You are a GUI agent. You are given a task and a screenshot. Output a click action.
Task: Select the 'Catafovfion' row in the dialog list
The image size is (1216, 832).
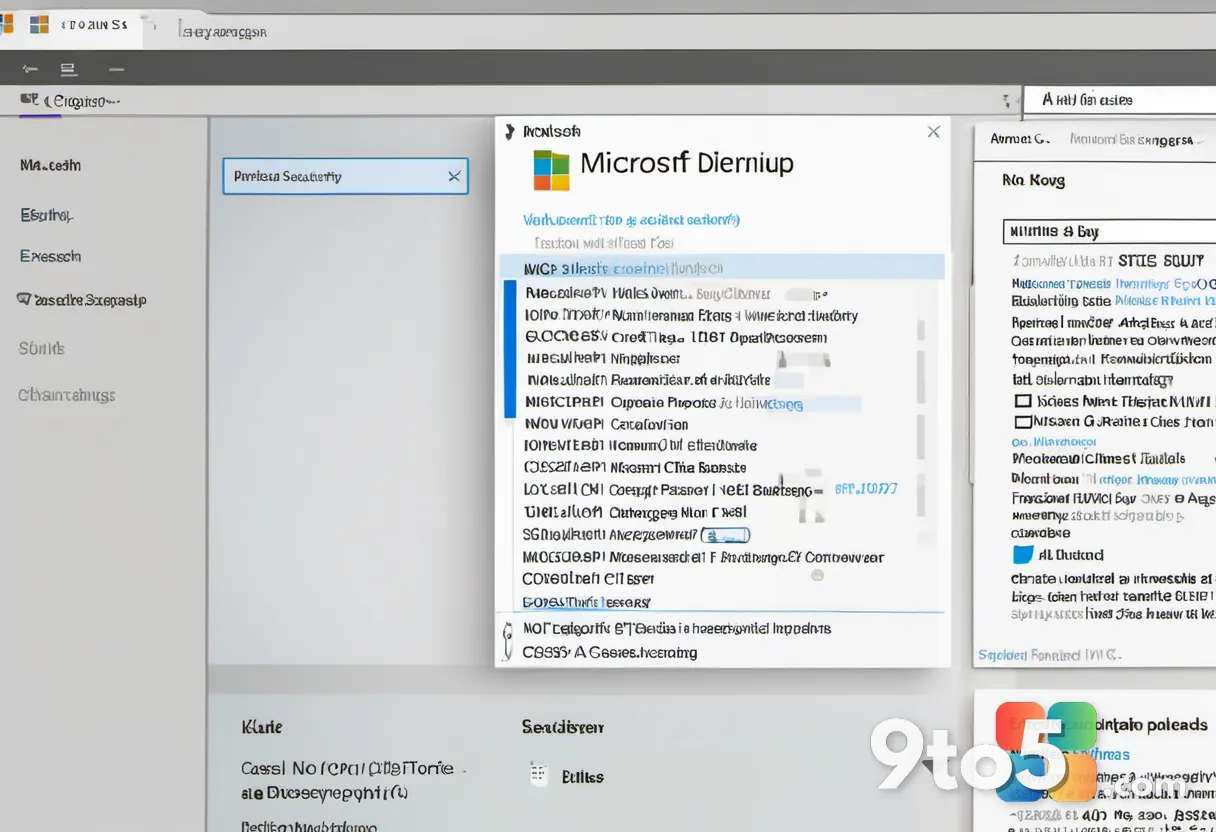click(x=650, y=424)
